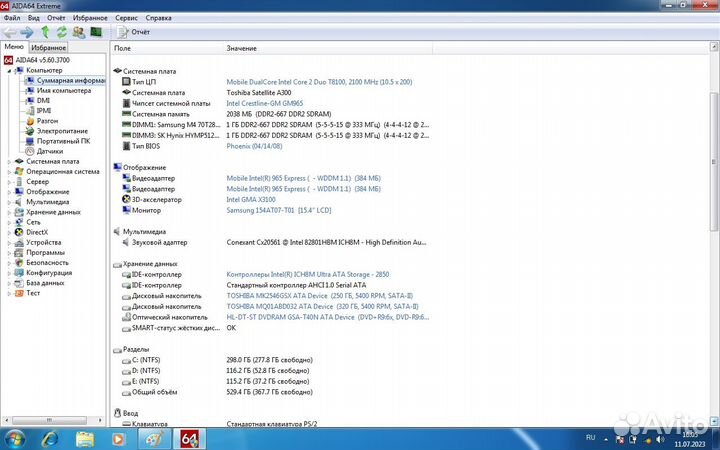Open the Core 2 Duo T8100 CPU link
The height and width of the screenshot is (450, 720).
(x=319, y=82)
